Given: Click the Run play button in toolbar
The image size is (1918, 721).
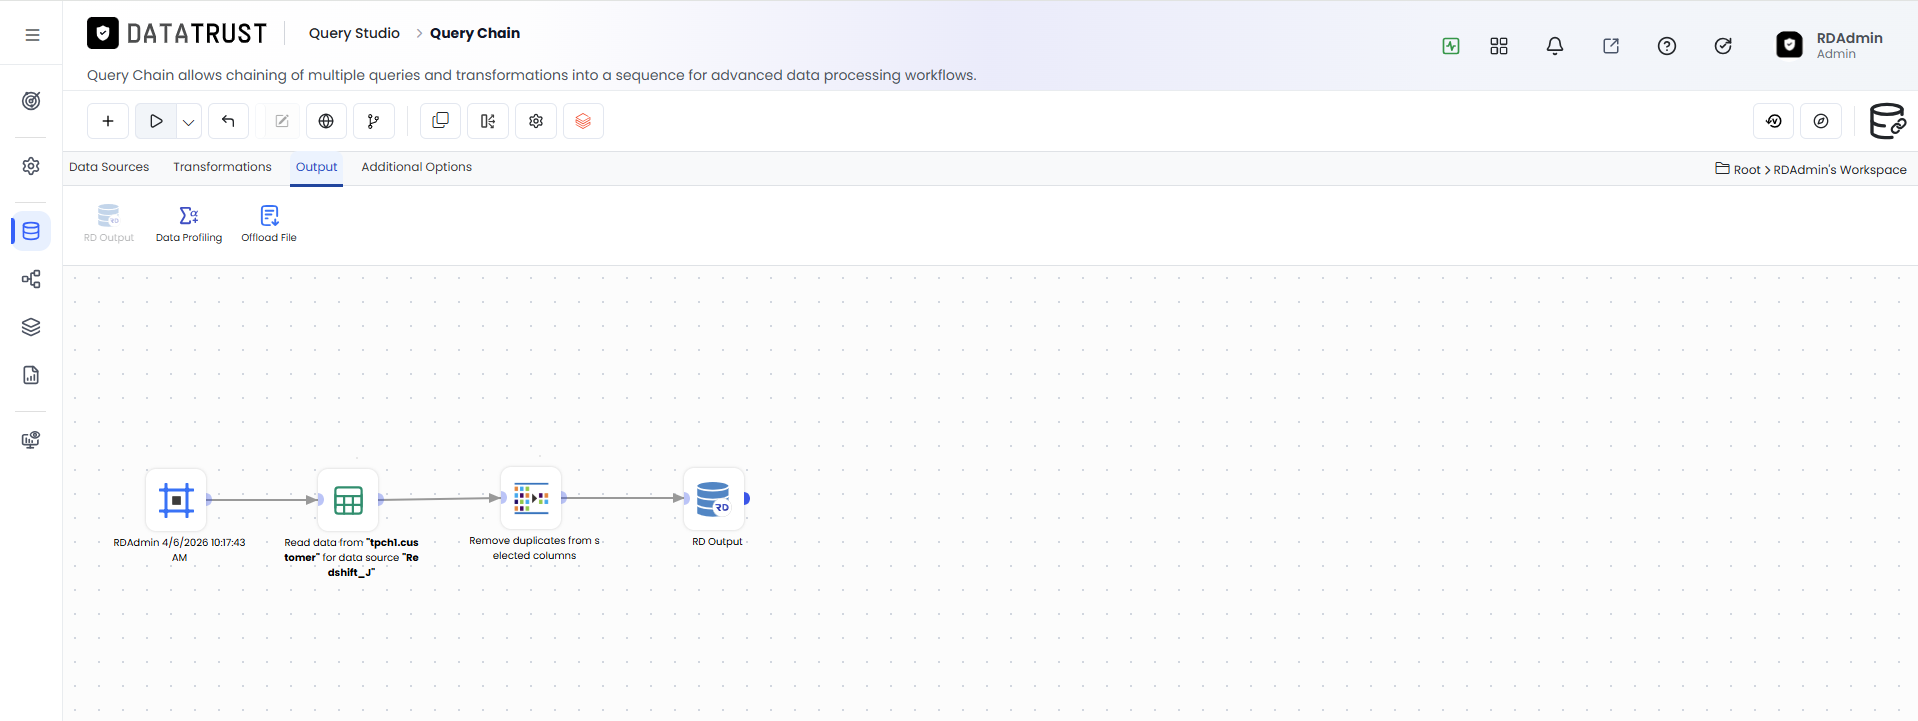Looking at the screenshot, I should click(156, 121).
